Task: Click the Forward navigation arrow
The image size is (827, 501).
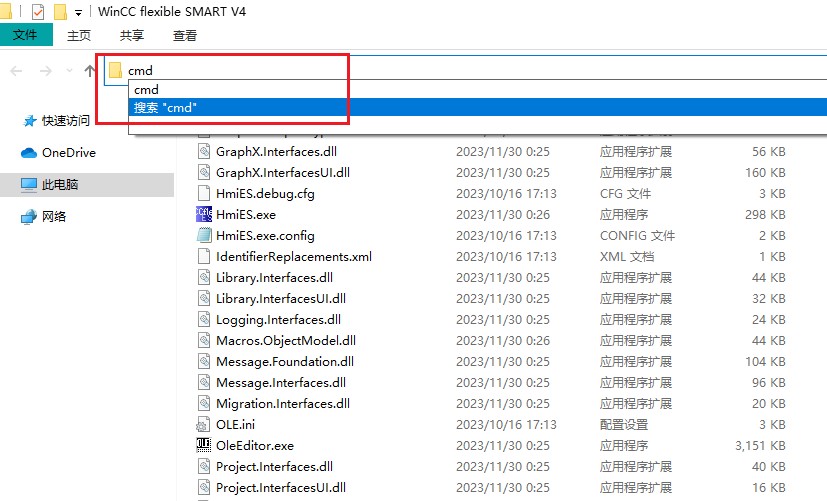Action: click(46, 71)
